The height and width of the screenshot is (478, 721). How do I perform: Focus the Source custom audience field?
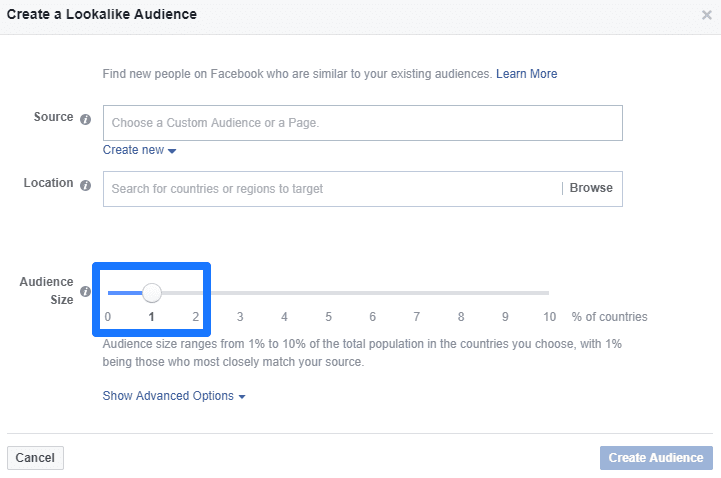(x=363, y=123)
